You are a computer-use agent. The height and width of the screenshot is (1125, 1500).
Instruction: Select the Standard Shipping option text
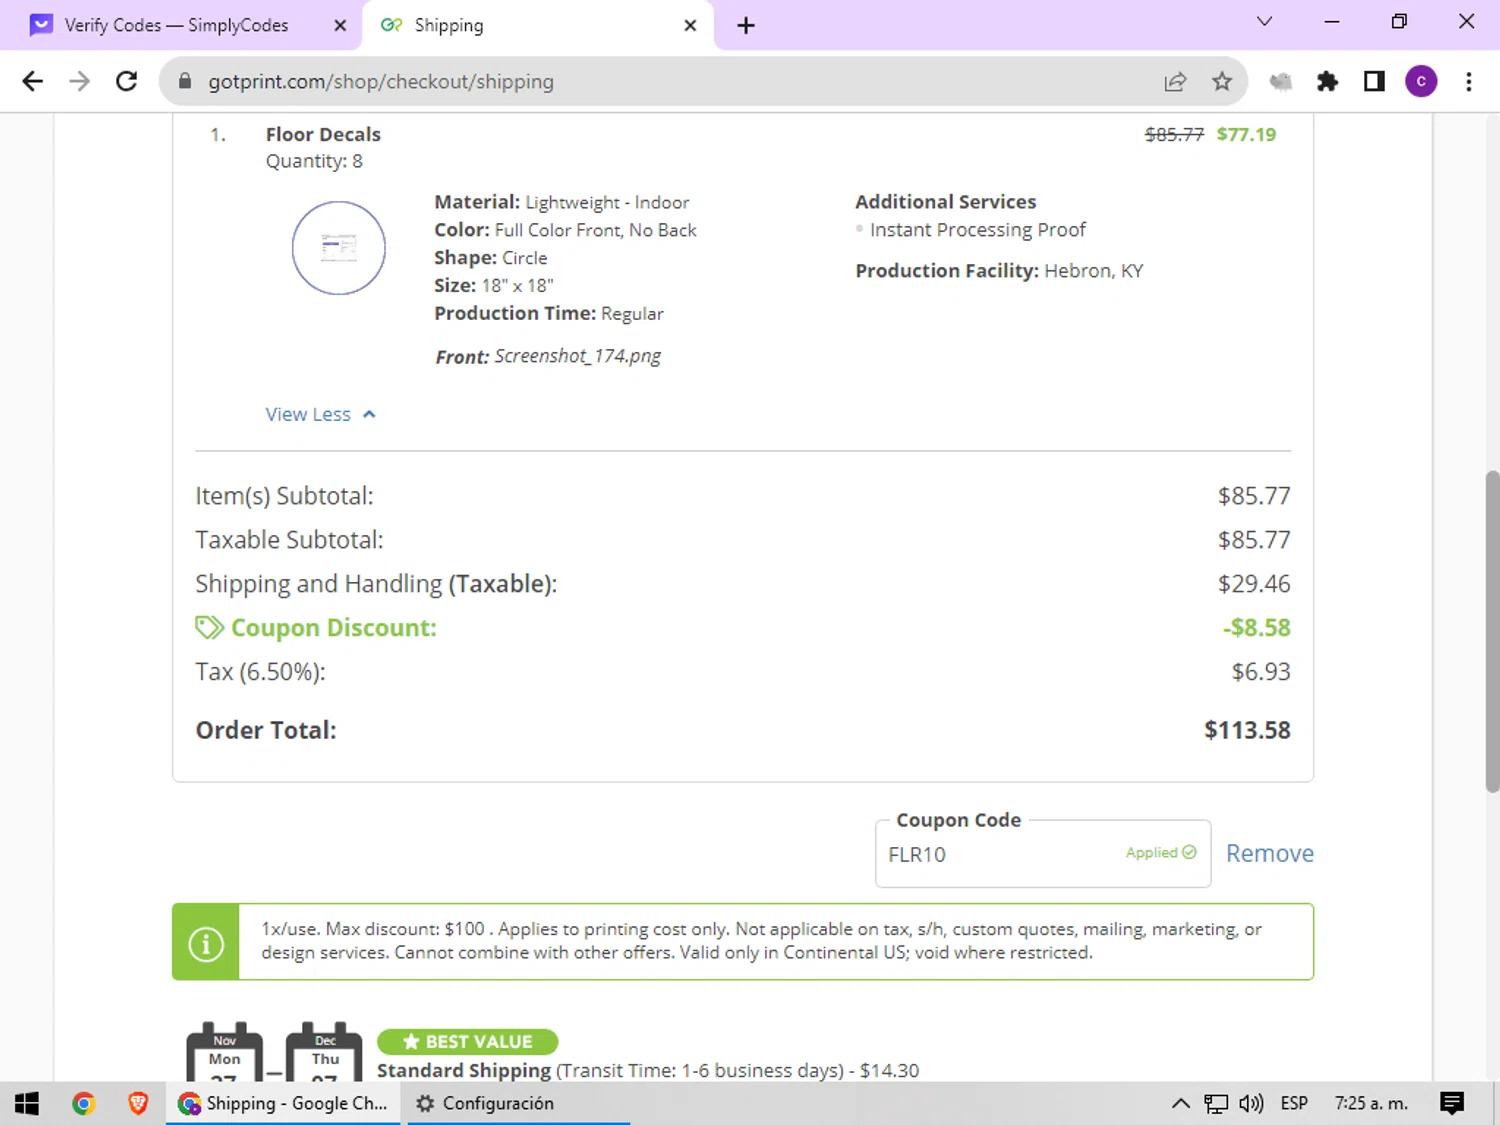coord(648,1070)
